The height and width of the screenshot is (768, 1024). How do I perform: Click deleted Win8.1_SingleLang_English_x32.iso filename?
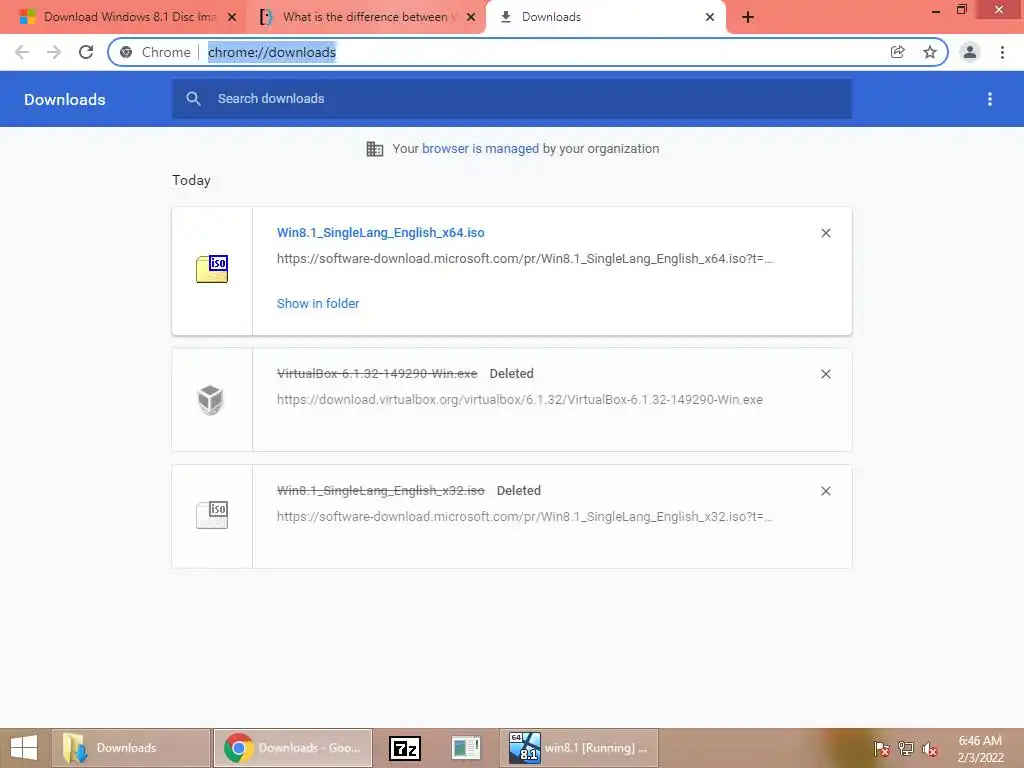[381, 490]
